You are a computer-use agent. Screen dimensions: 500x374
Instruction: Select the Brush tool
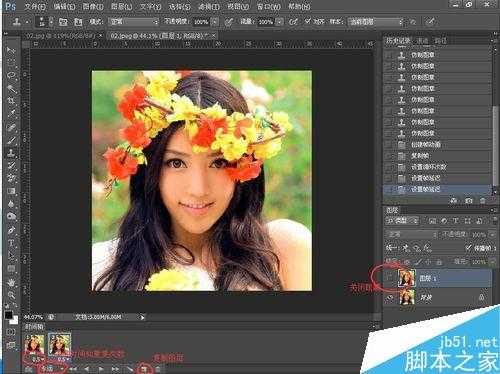[x=11, y=140]
